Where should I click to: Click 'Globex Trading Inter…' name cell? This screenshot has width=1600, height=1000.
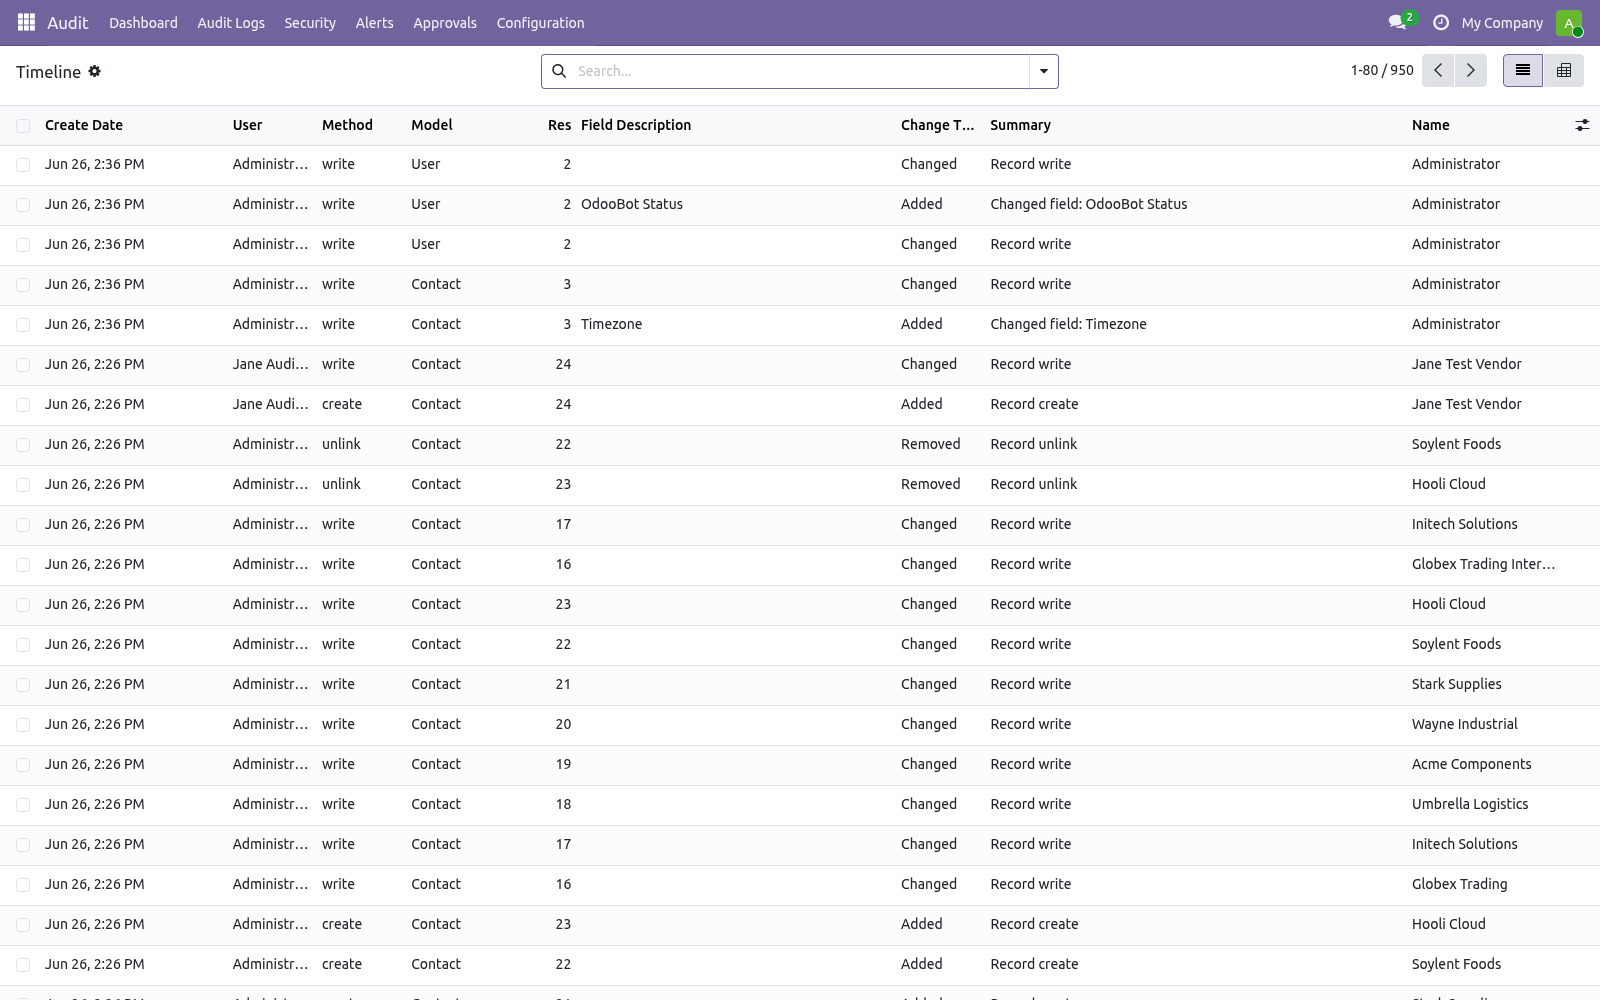point(1483,564)
